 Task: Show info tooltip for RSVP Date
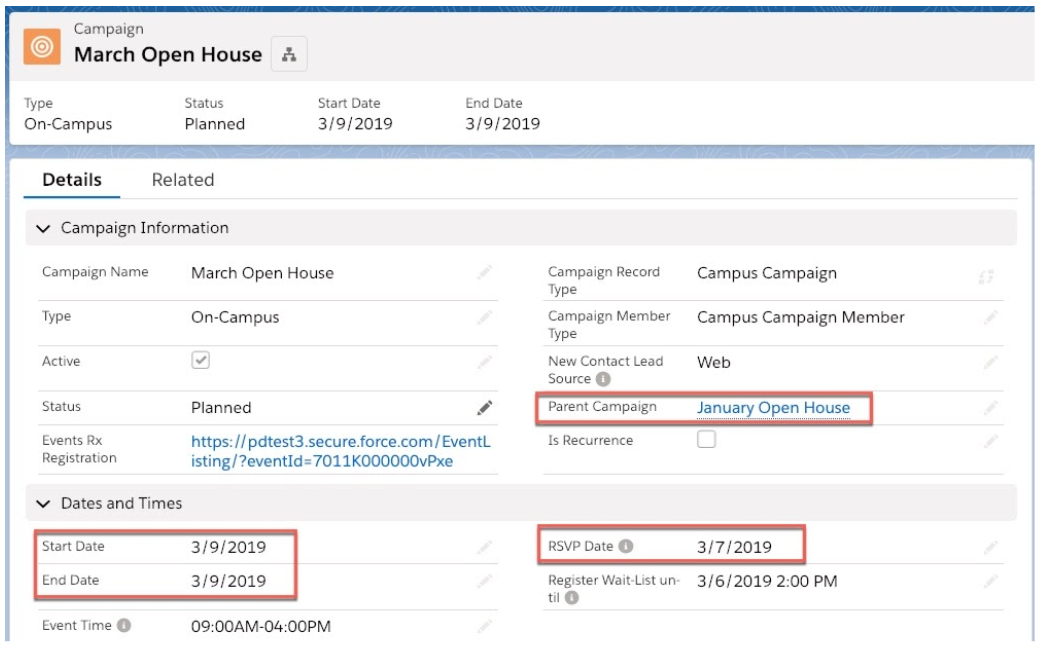click(626, 546)
